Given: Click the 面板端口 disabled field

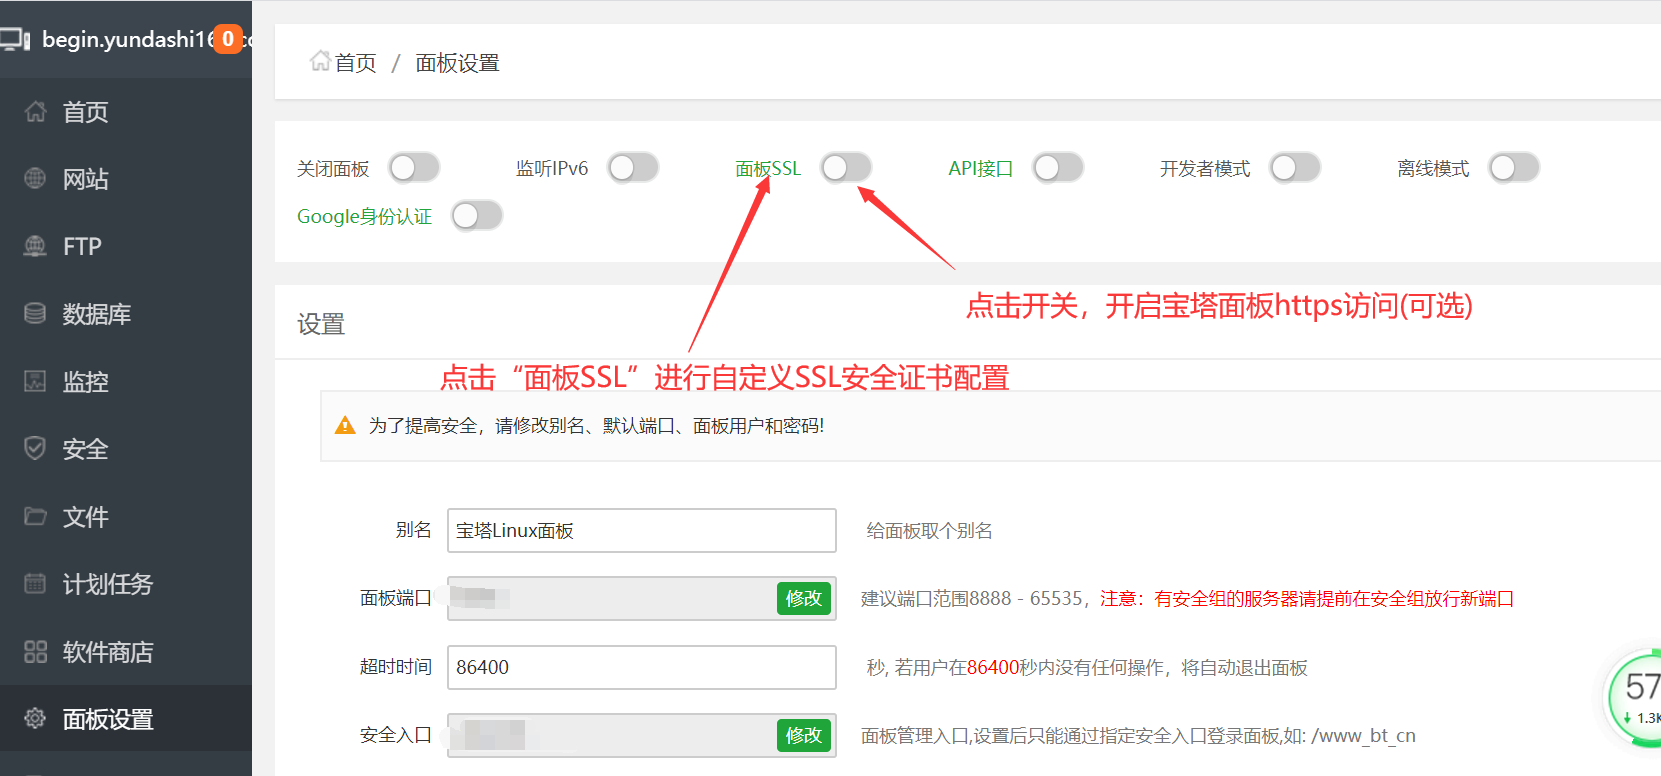Looking at the screenshot, I should pyautogui.click(x=642, y=598).
